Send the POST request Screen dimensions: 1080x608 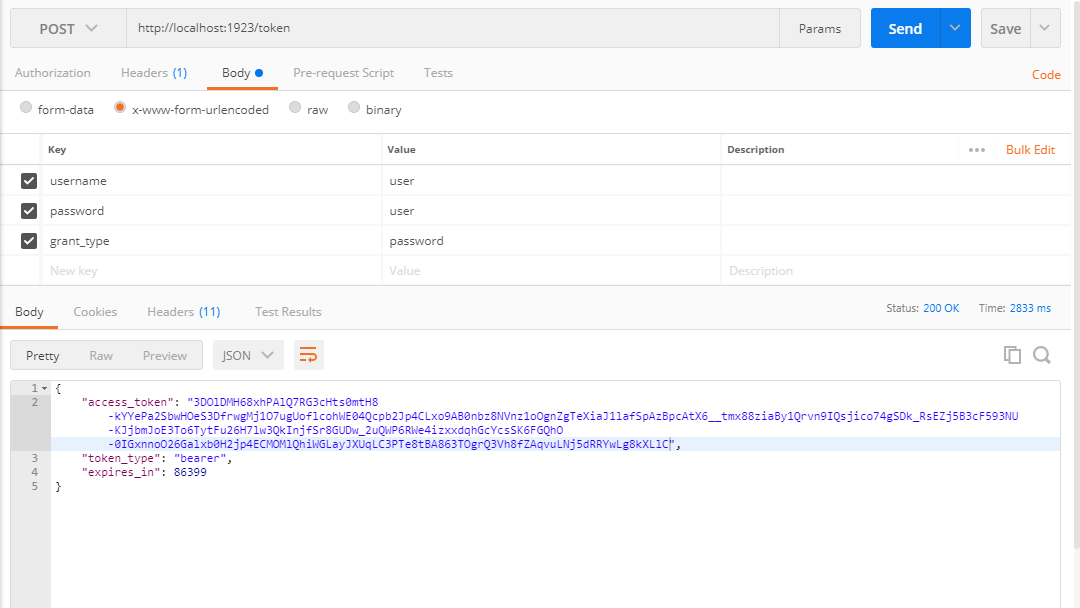point(905,28)
